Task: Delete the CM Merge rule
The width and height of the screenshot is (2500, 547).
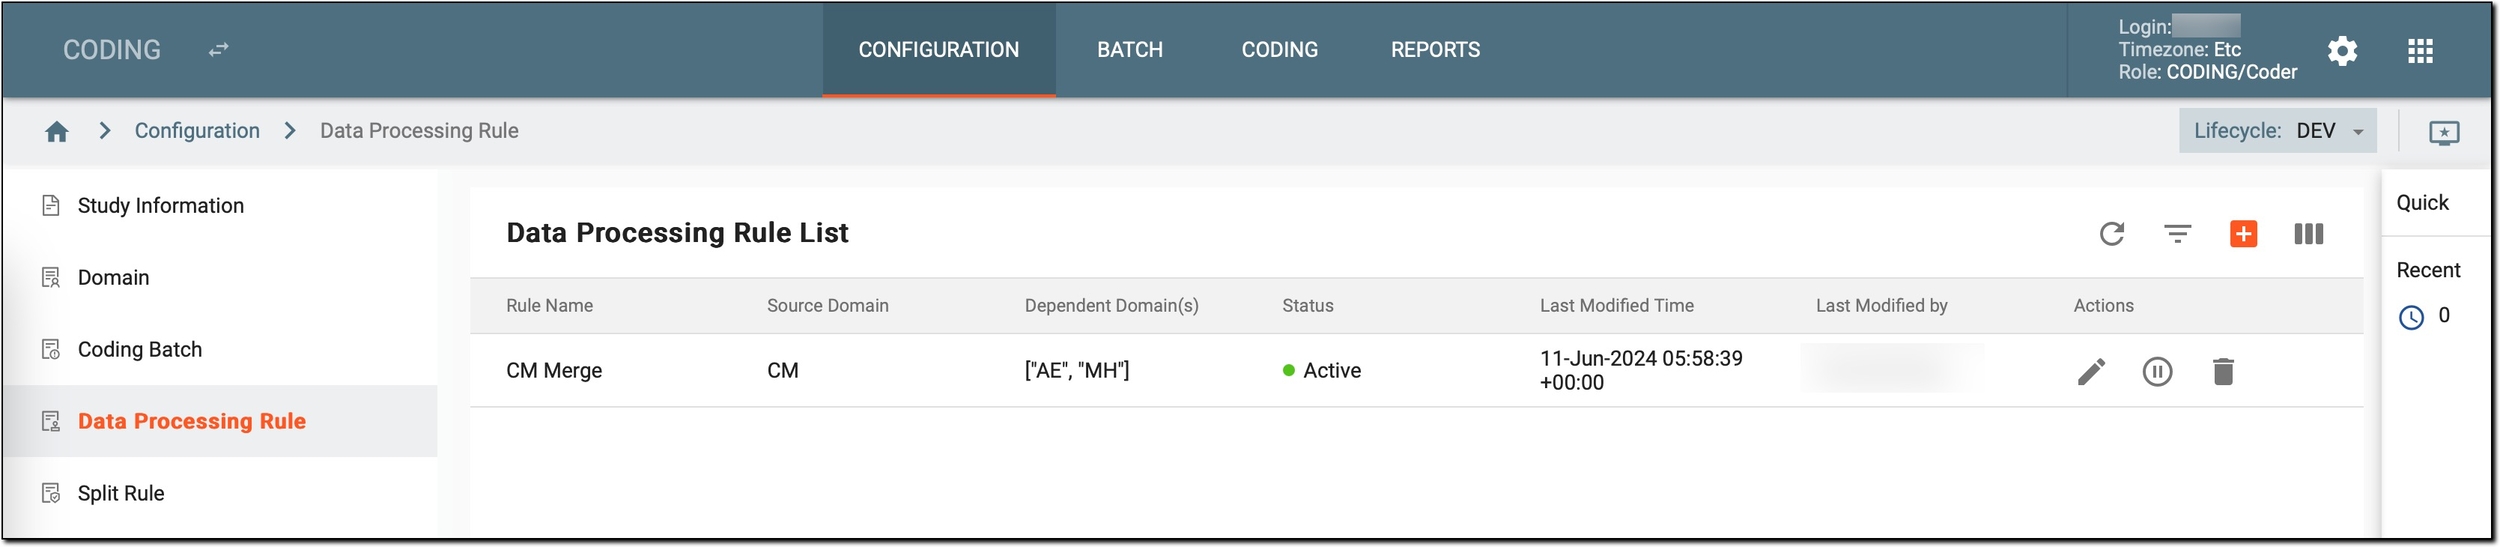Action: 2223,371
